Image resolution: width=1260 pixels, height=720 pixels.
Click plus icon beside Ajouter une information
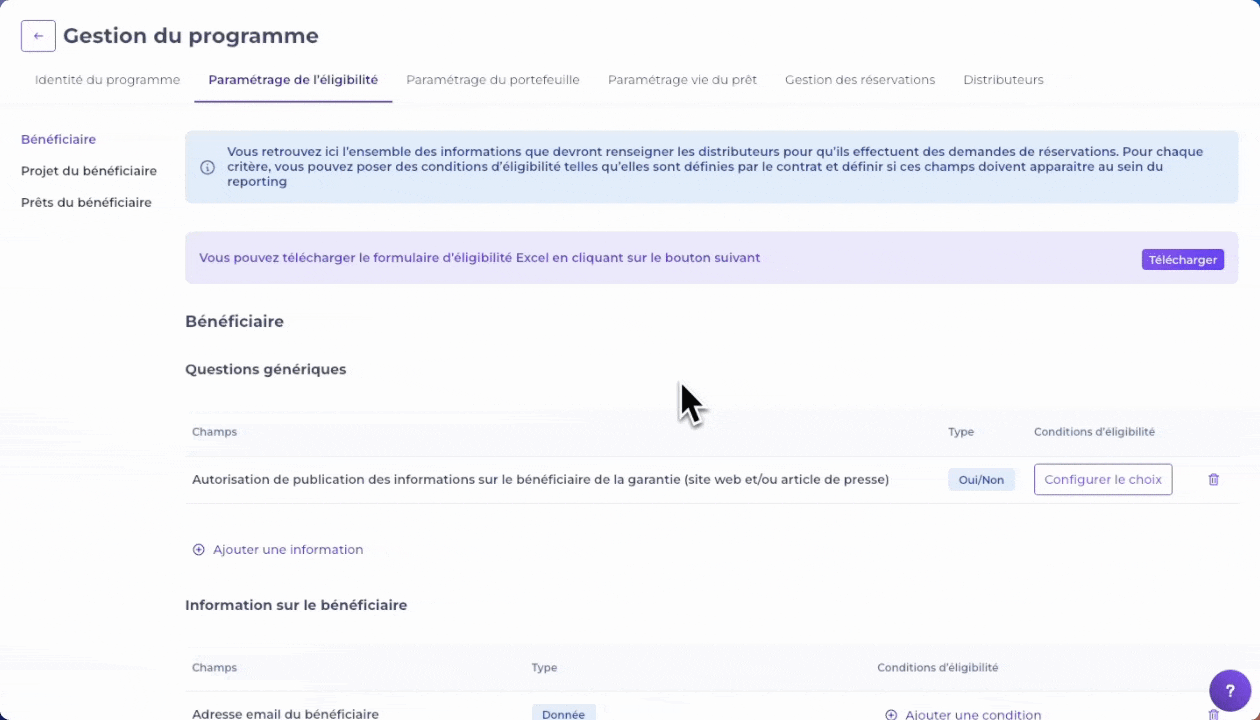tap(198, 550)
